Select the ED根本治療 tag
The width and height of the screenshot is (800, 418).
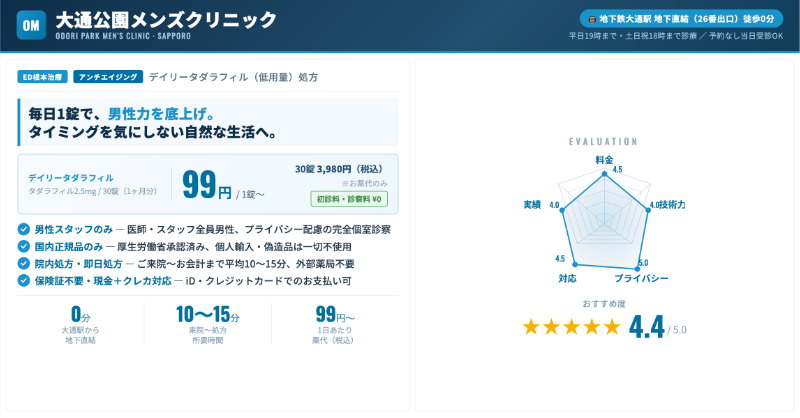coord(43,77)
